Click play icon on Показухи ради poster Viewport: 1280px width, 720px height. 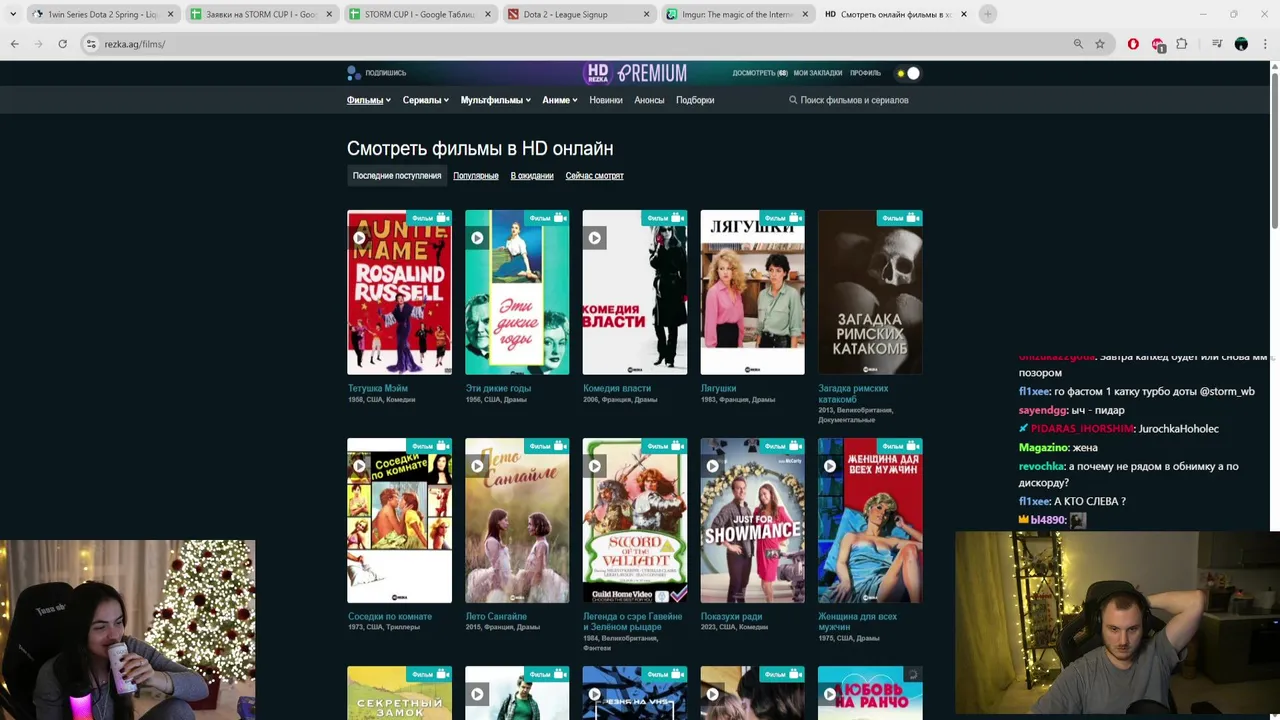[x=712, y=466]
